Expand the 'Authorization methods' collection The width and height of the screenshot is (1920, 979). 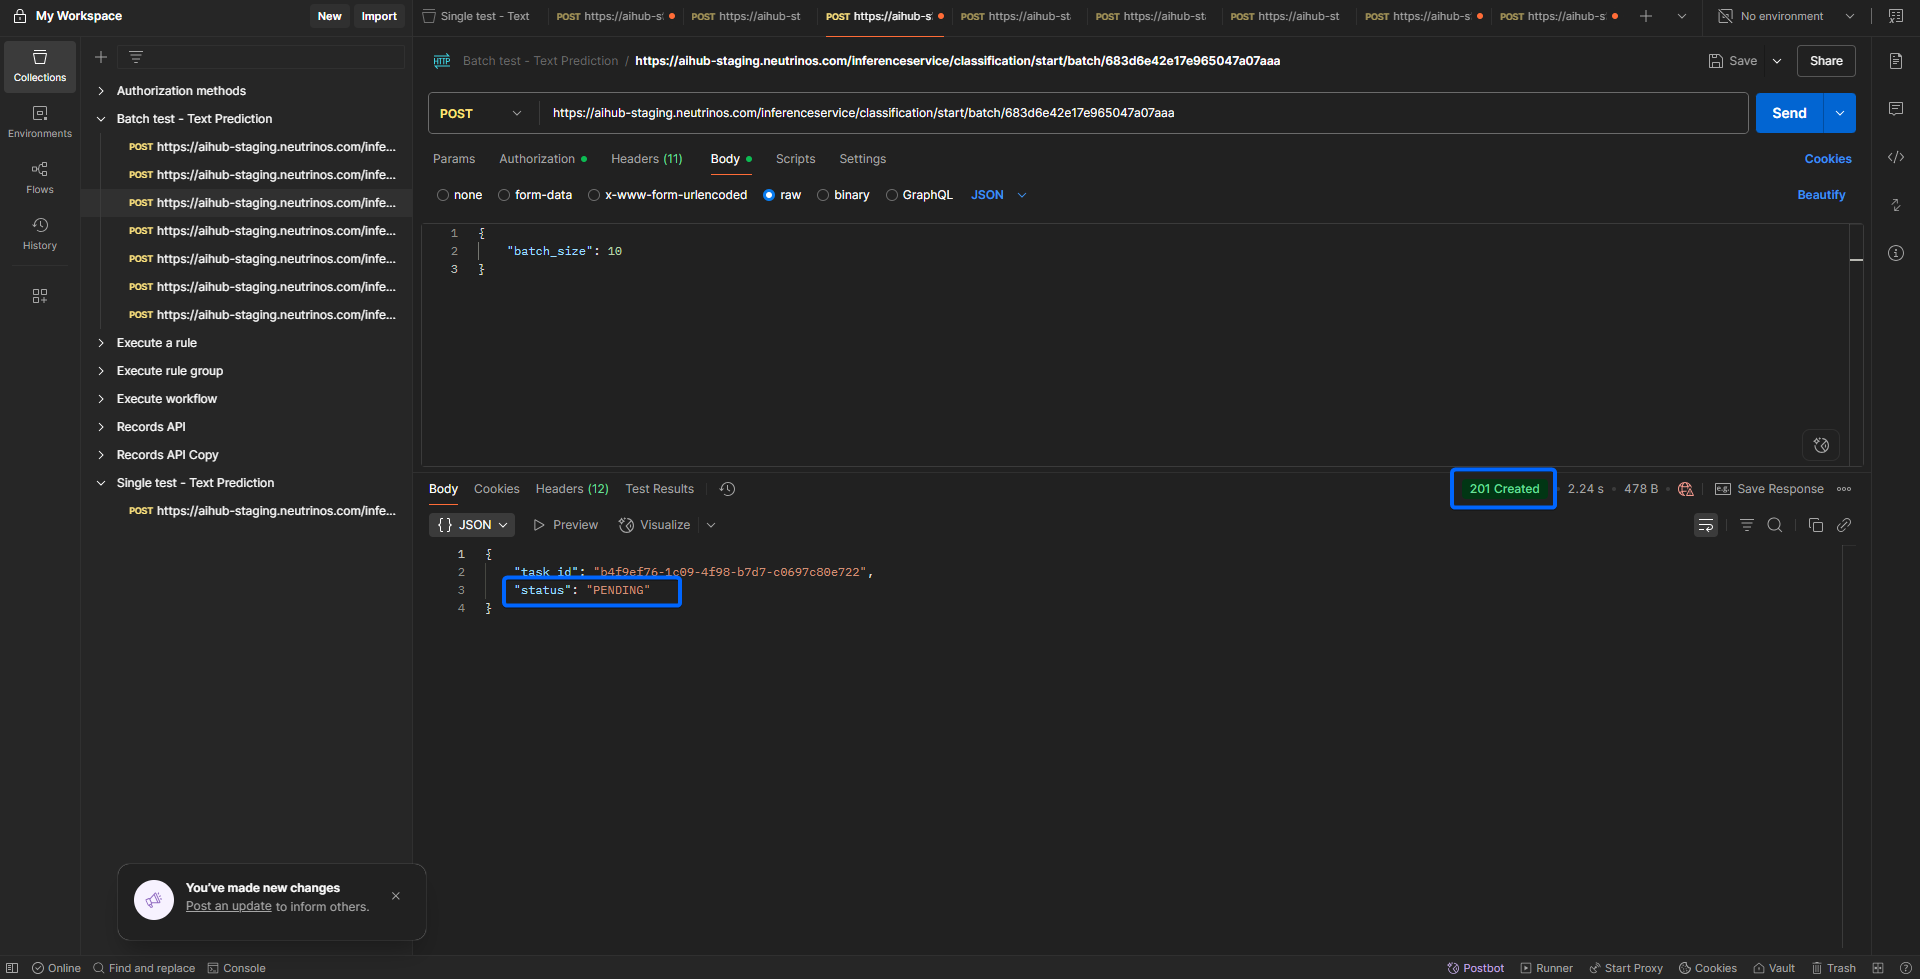coord(101,91)
